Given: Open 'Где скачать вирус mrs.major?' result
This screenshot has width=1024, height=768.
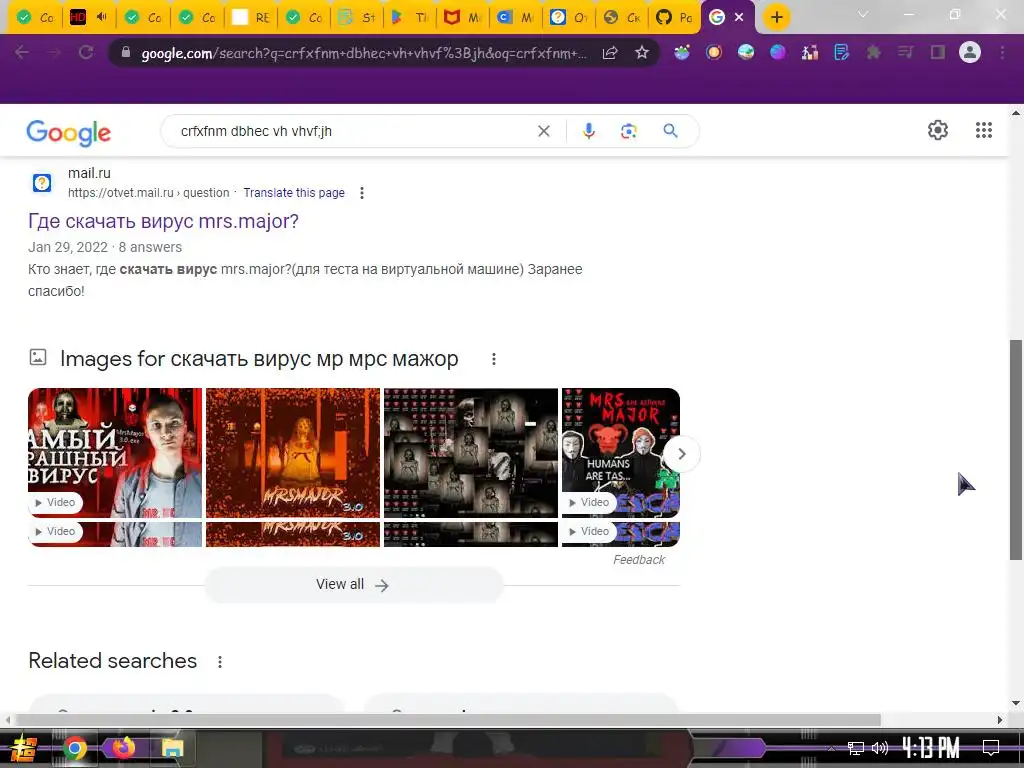Looking at the screenshot, I should [x=163, y=221].
